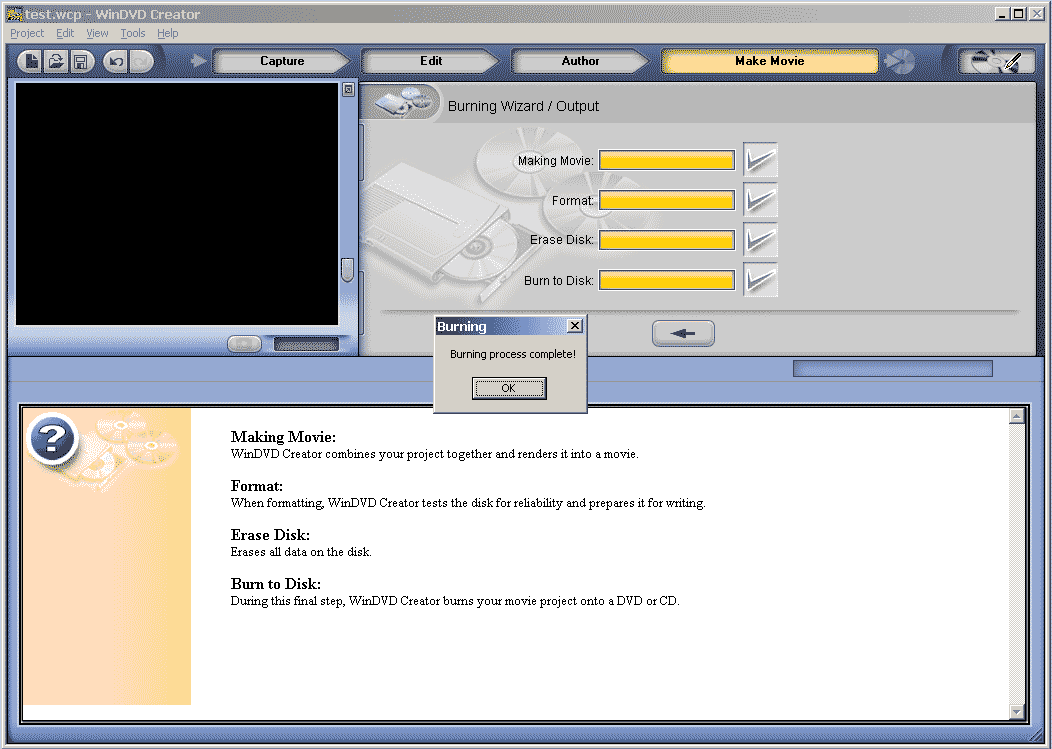Click the Making Movie progress bar
The height and width of the screenshot is (749, 1052).
point(666,160)
